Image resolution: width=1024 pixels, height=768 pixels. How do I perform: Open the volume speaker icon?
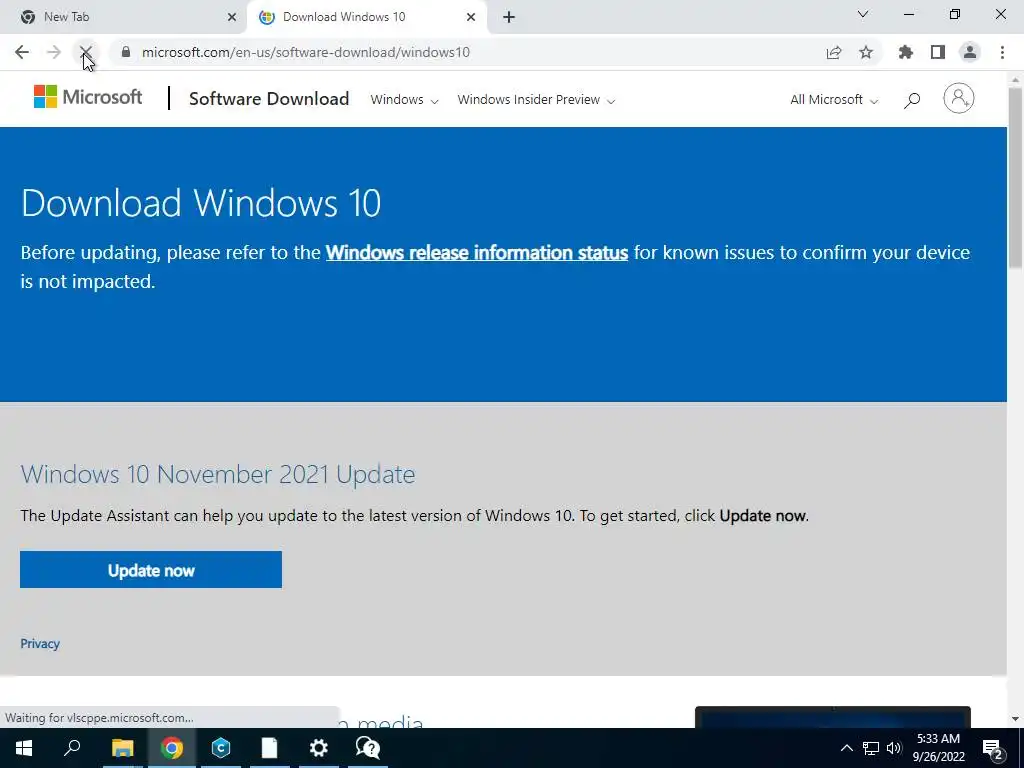tap(894, 748)
